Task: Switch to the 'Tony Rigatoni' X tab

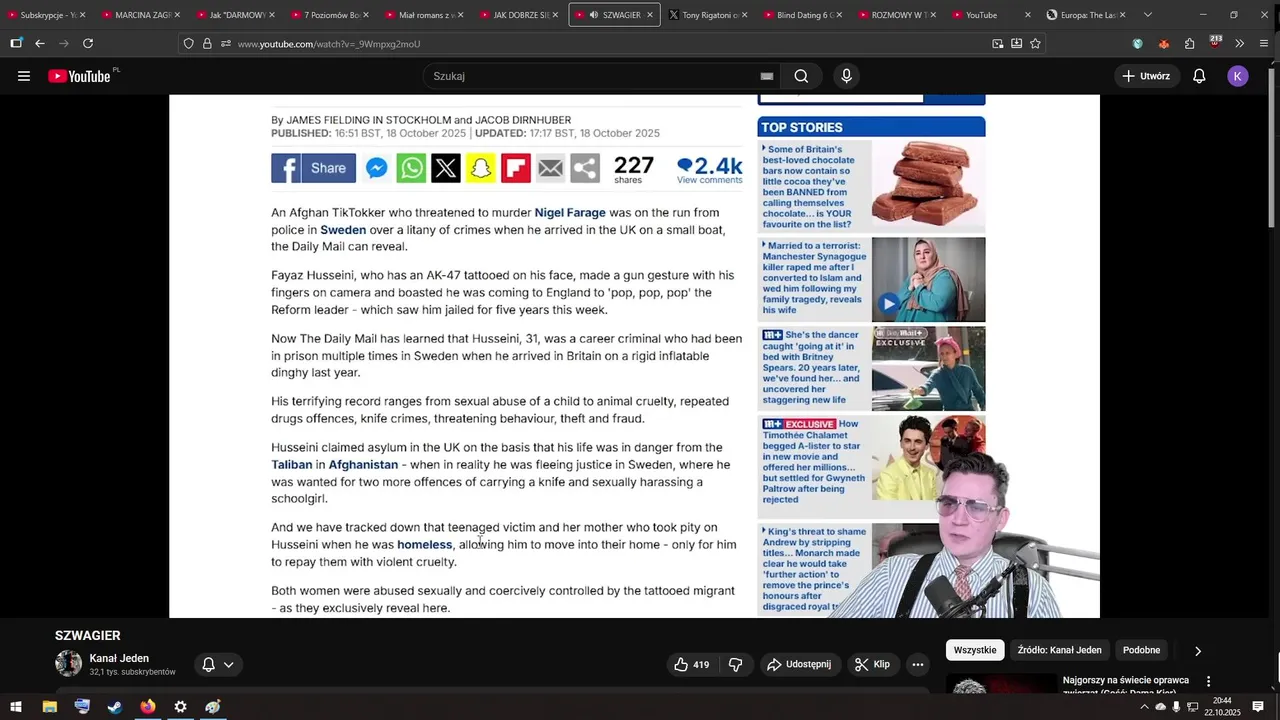Action: [x=706, y=15]
